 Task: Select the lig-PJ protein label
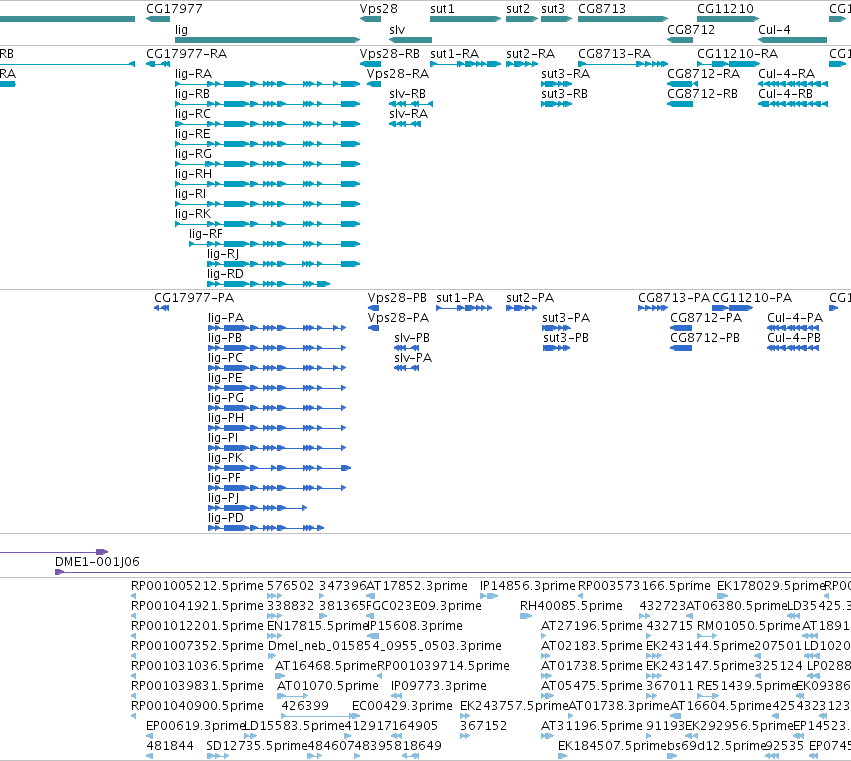click(x=223, y=498)
